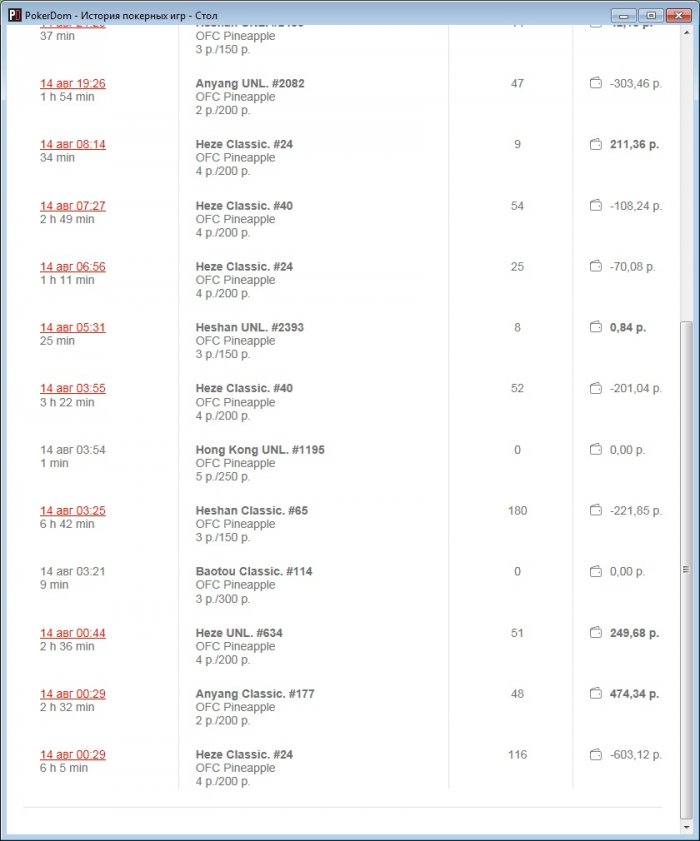Click the wallet icon next to -303,46 p.
The height and width of the screenshot is (841, 700).
(x=596, y=83)
